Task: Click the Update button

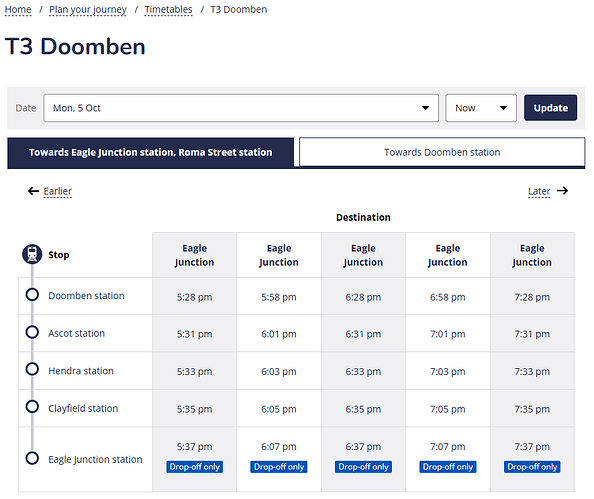Action: click(550, 108)
